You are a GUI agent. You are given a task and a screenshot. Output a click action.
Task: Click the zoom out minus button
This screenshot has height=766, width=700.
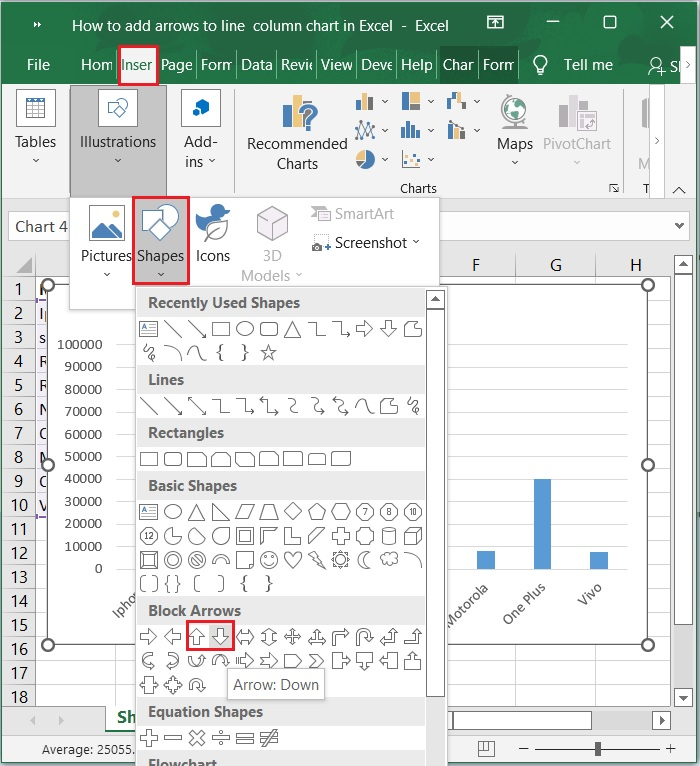click(524, 748)
